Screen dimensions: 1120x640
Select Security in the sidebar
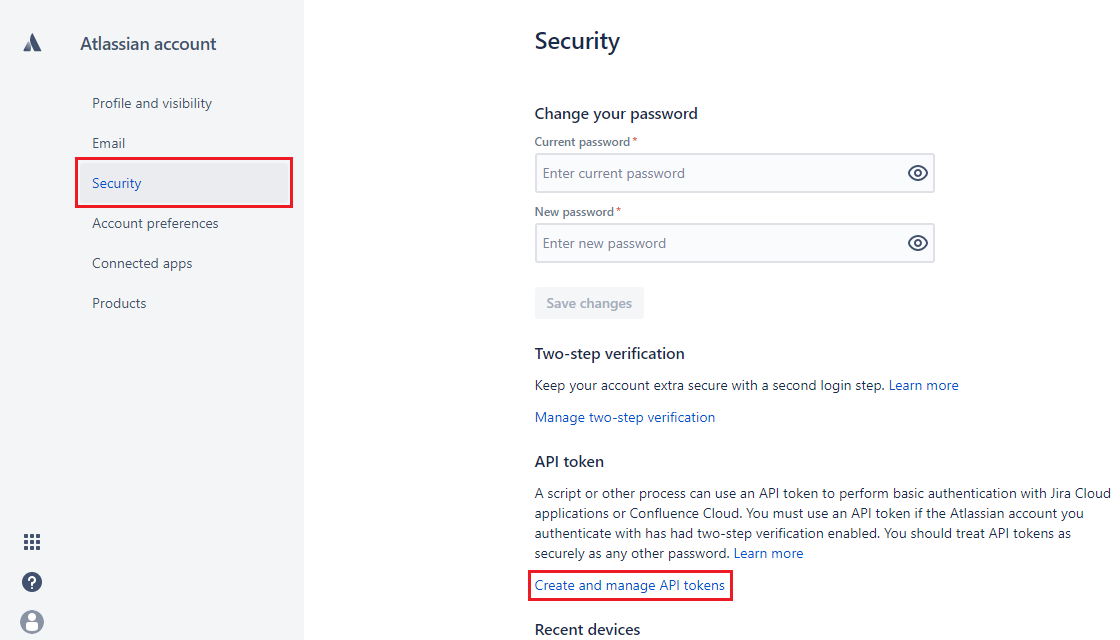(x=184, y=184)
